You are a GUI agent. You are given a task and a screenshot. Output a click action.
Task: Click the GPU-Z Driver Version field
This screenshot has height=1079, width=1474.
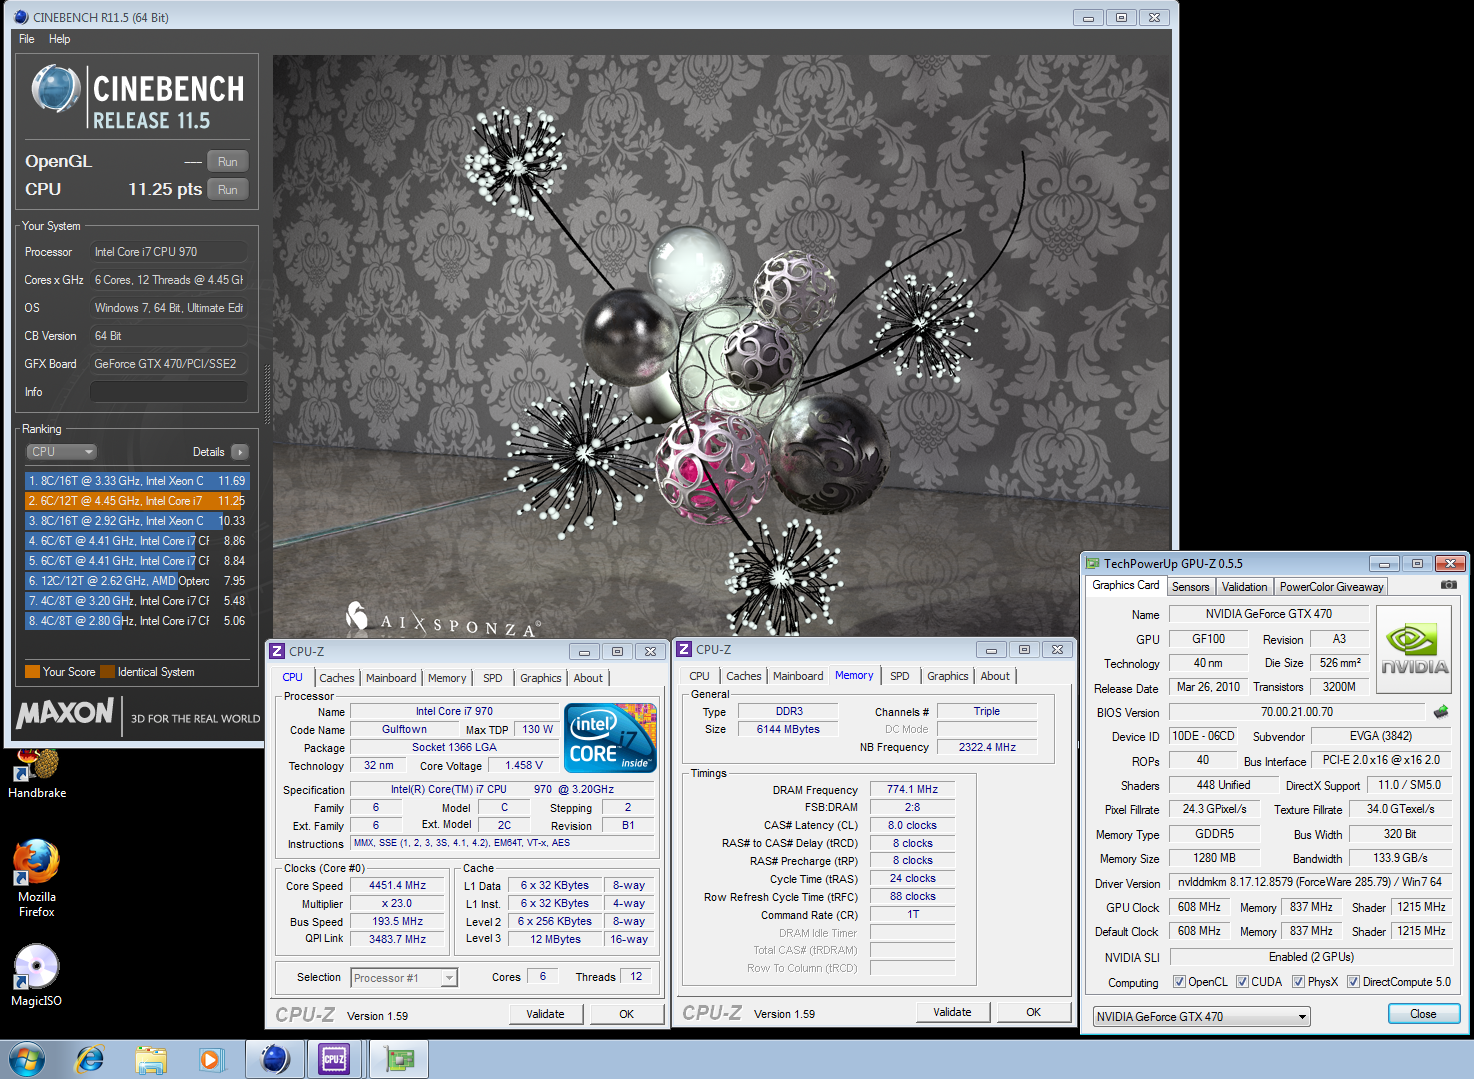coord(1310,883)
